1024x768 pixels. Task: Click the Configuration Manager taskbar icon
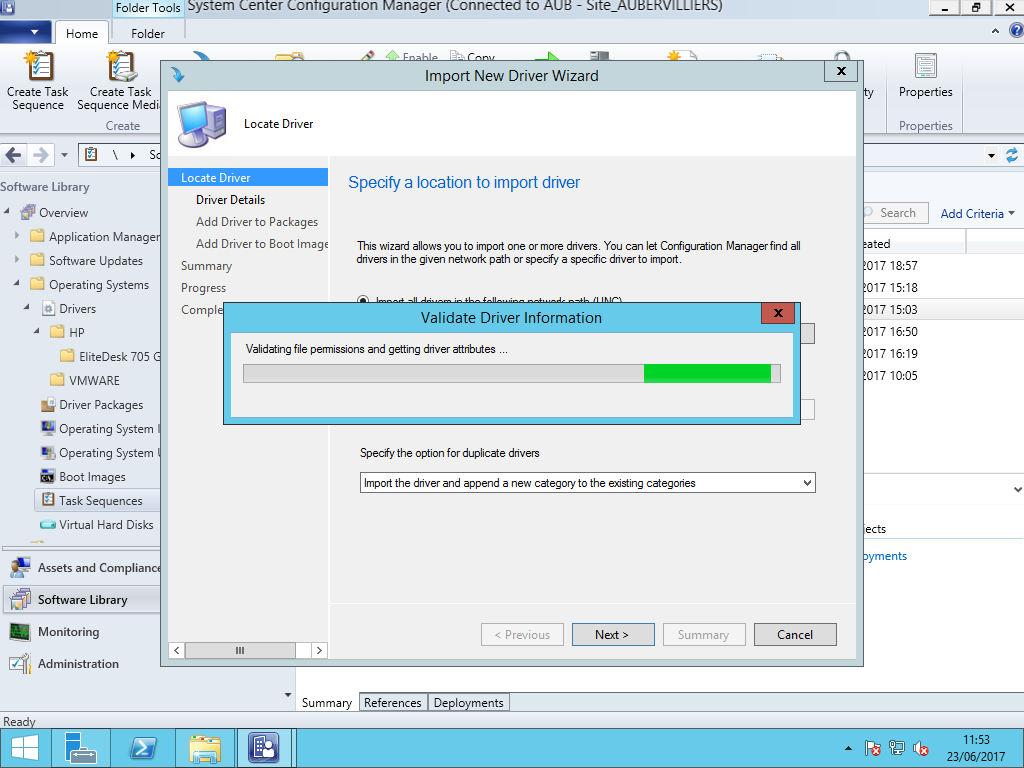(264, 748)
